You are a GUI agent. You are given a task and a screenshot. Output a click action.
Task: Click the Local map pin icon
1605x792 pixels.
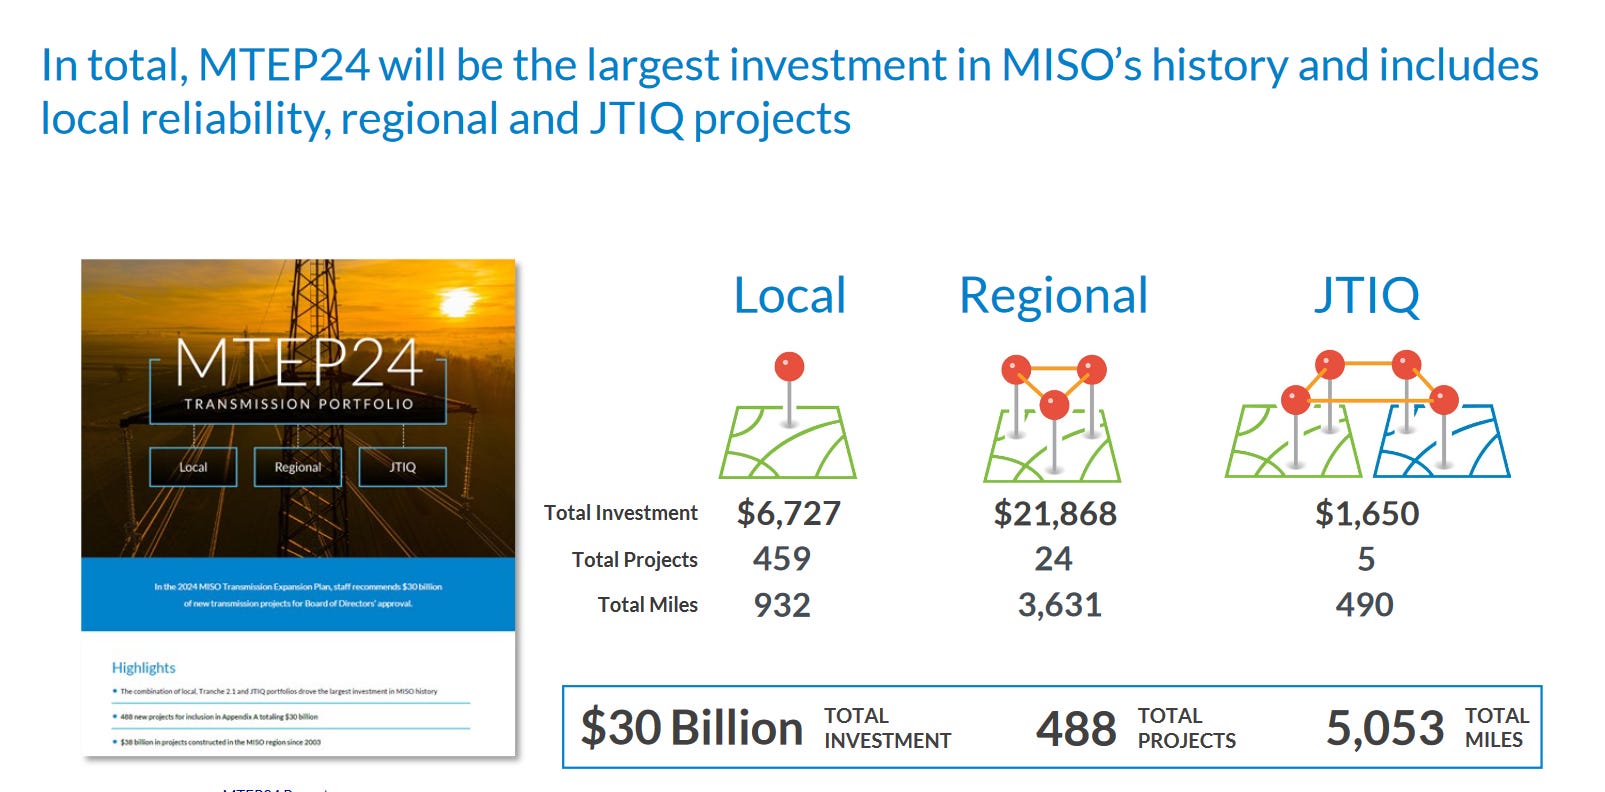point(788,415)
